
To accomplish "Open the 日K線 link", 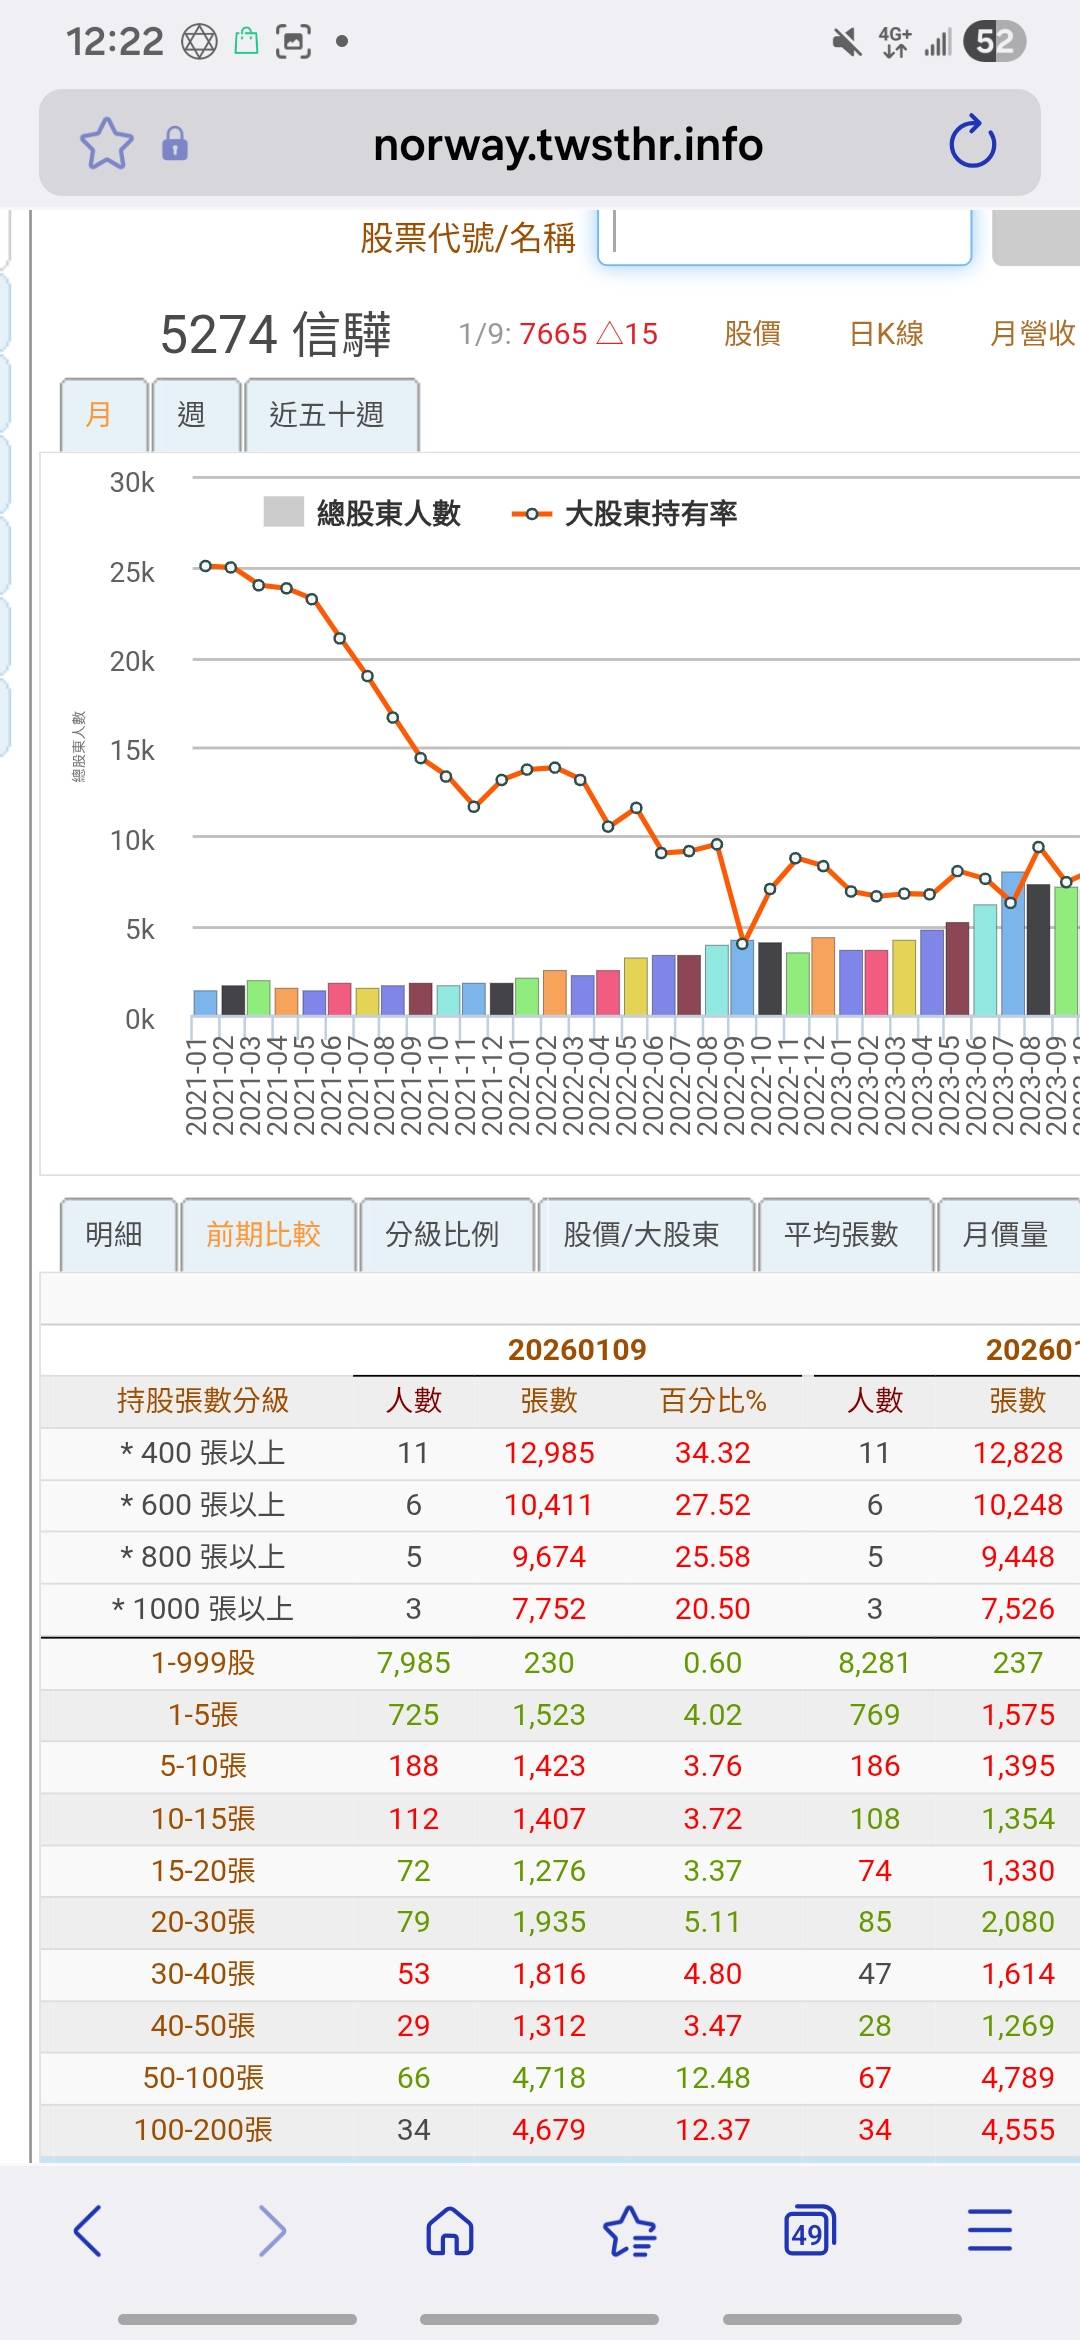I will pyautogui.click(x=886, y=334).
